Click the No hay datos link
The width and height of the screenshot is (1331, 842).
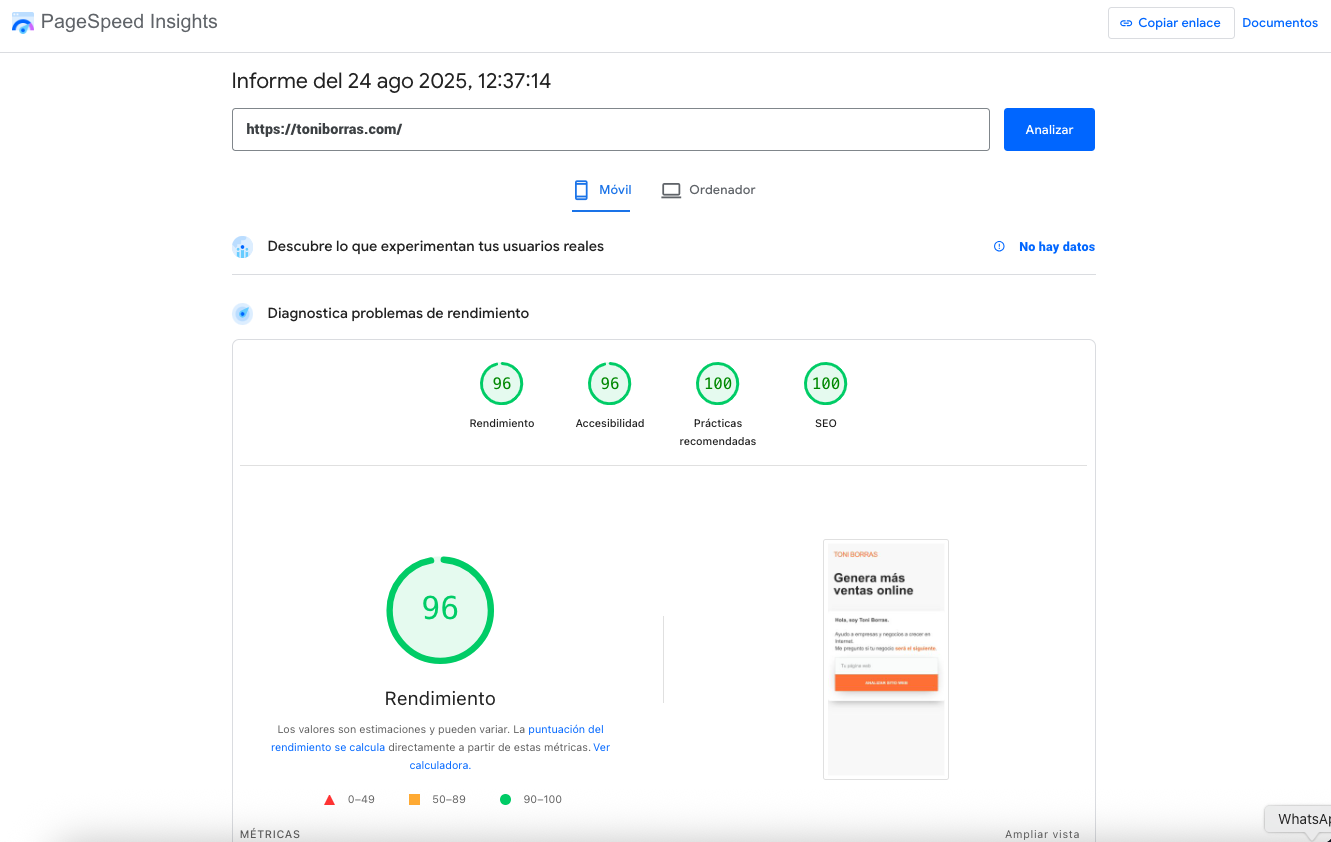coord(1057,247)
